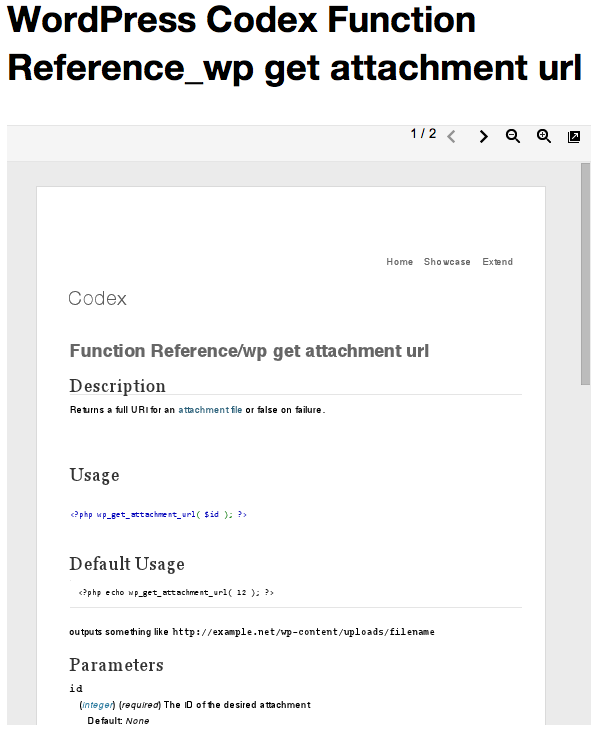Zoom in with plus magnifier icon
Screen dimensions: 600x739
pyautogui.click(x=544, y=136)
